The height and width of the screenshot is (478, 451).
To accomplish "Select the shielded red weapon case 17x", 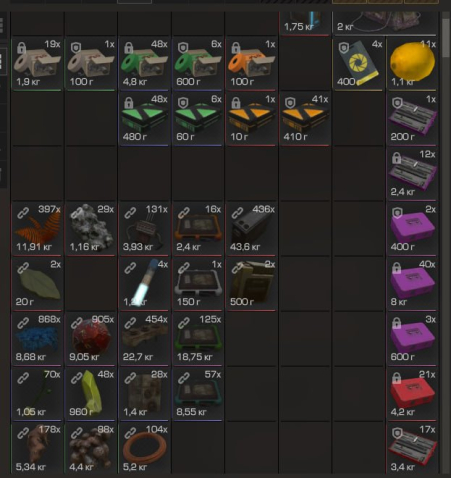I will (412, 448).
